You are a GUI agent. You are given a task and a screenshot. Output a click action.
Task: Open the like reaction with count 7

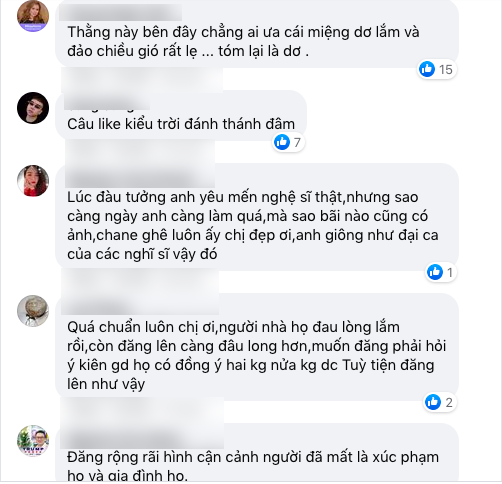pos(288,142)
